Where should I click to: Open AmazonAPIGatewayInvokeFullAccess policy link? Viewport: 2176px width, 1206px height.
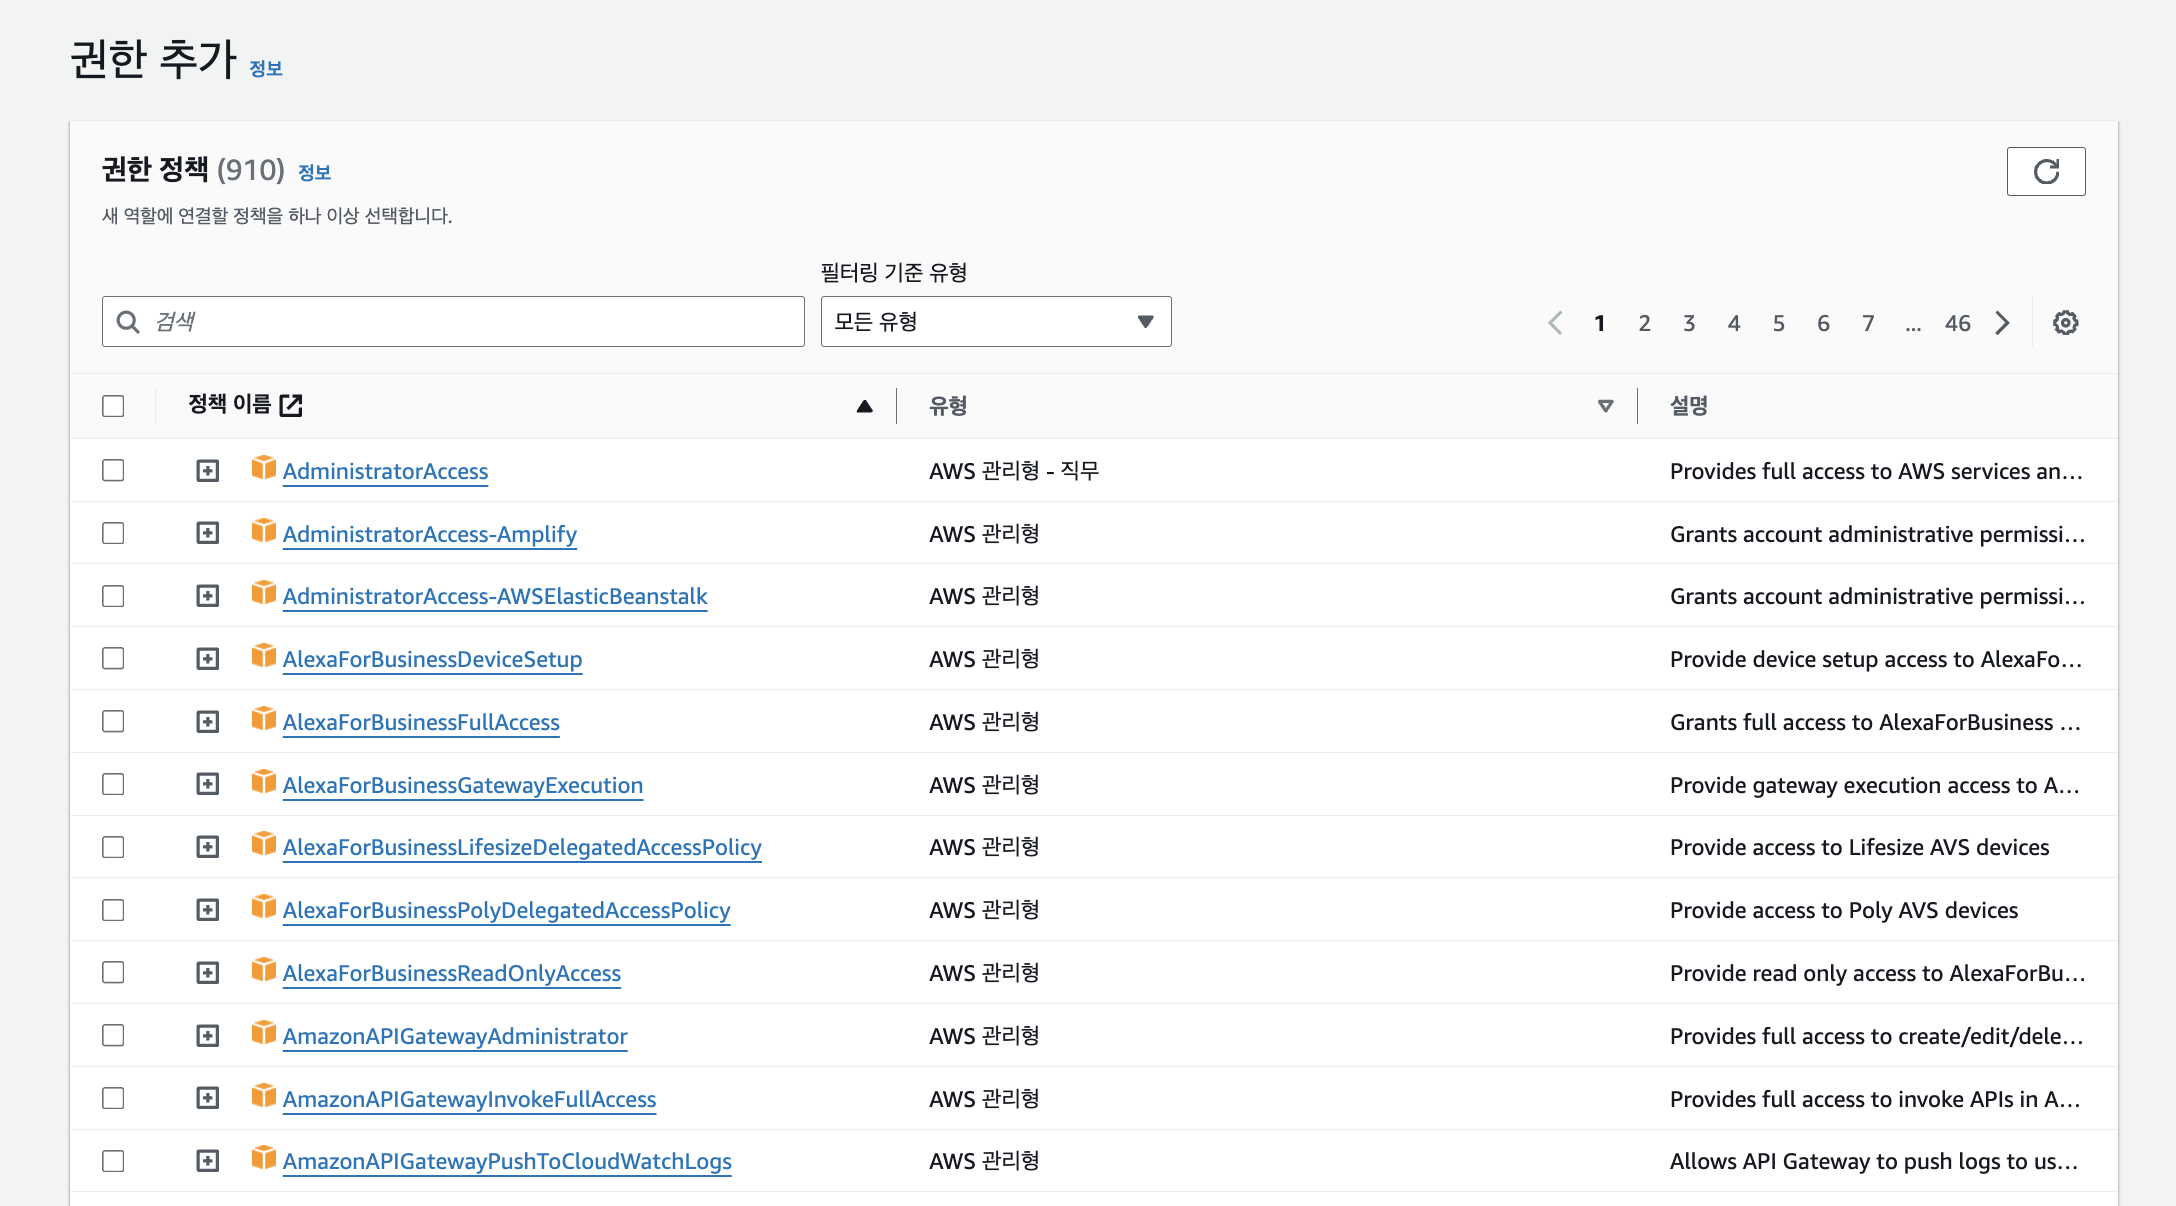coord(469,1099)
